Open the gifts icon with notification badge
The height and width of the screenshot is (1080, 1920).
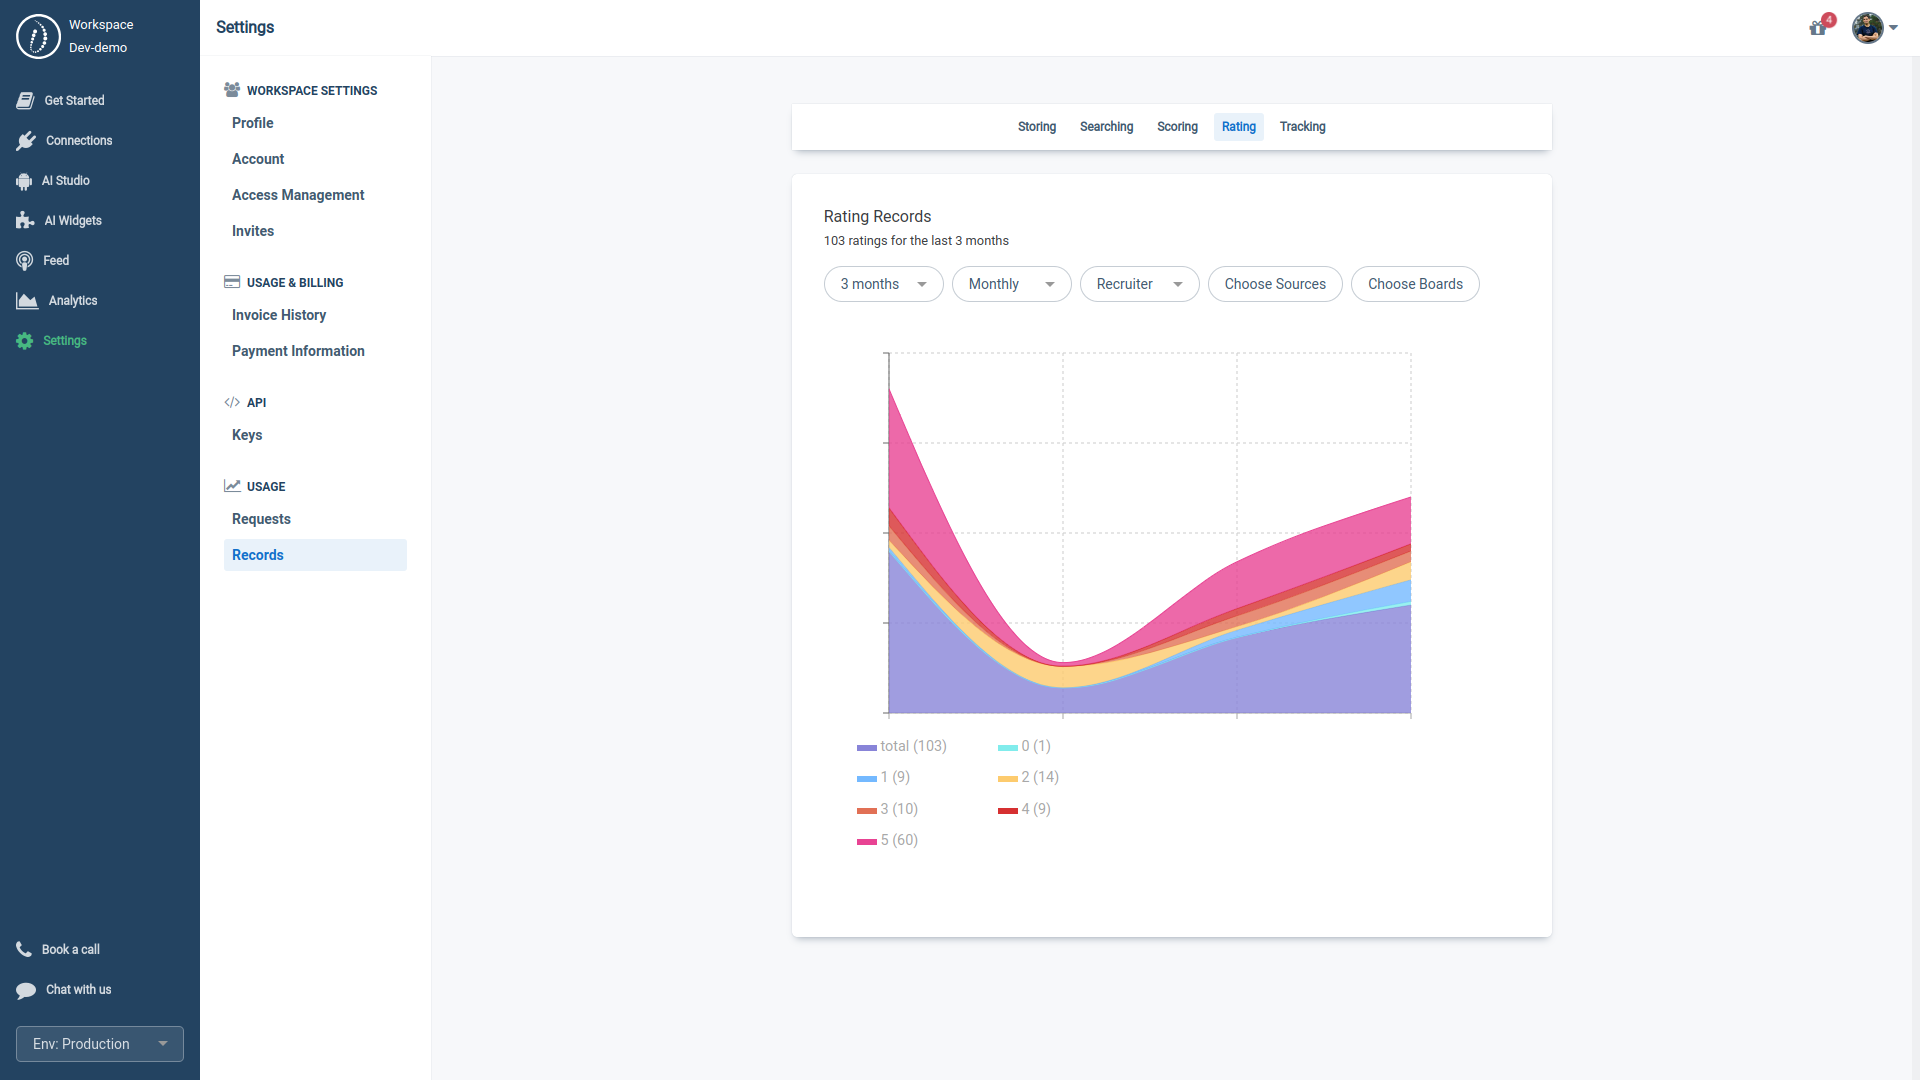[1817, 28]
